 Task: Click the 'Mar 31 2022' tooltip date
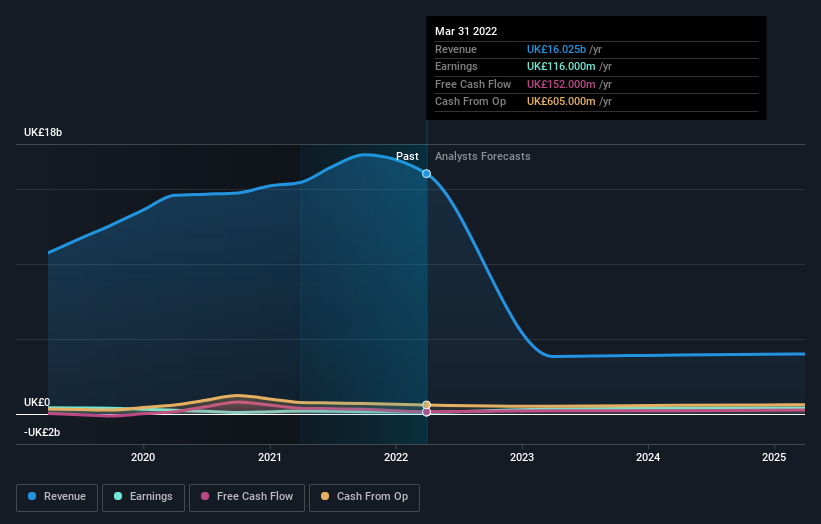pyautogui.click(x=466, y=31)
